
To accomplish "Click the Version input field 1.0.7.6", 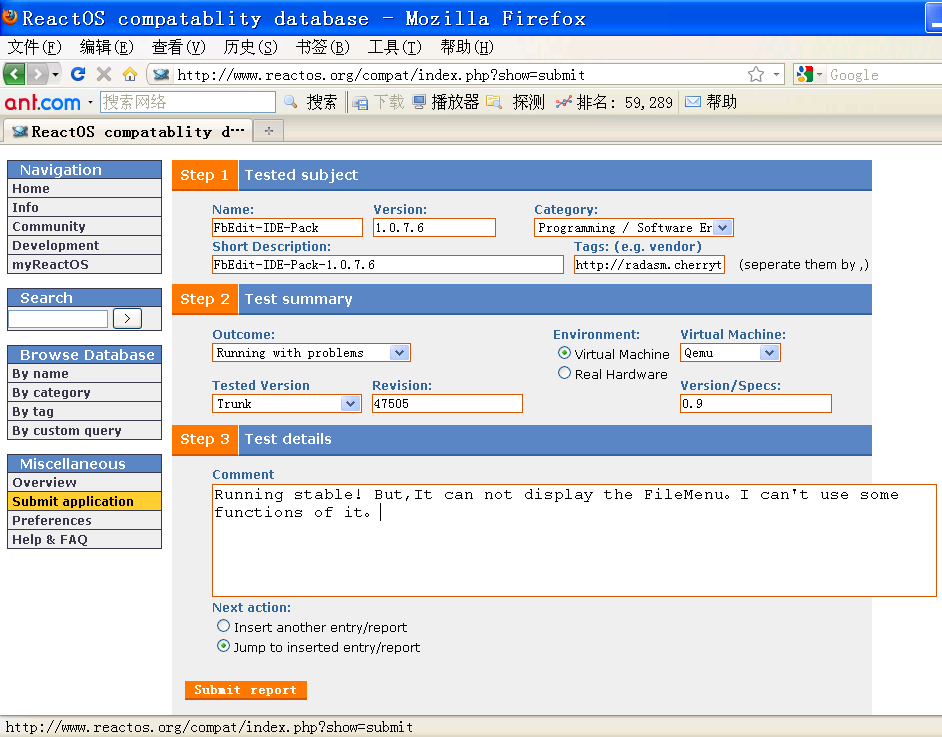I will 434,228.
